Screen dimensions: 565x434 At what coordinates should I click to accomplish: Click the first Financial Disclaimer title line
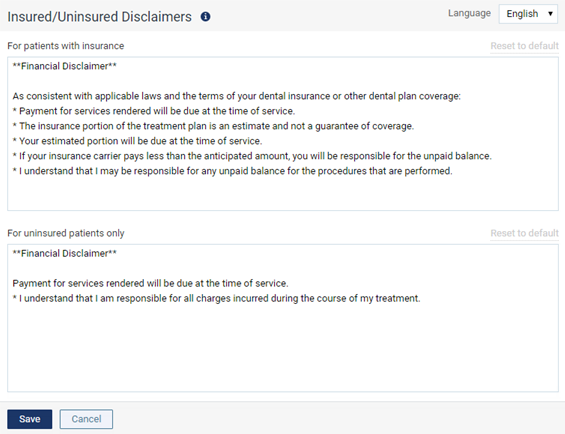[64, 66]
